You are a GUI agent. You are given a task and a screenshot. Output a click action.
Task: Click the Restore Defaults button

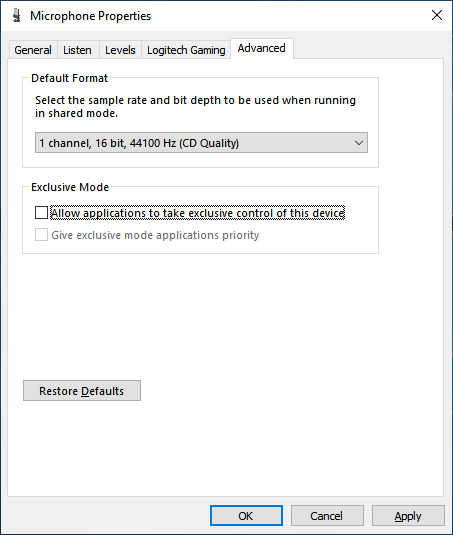(x=82, y=391)
